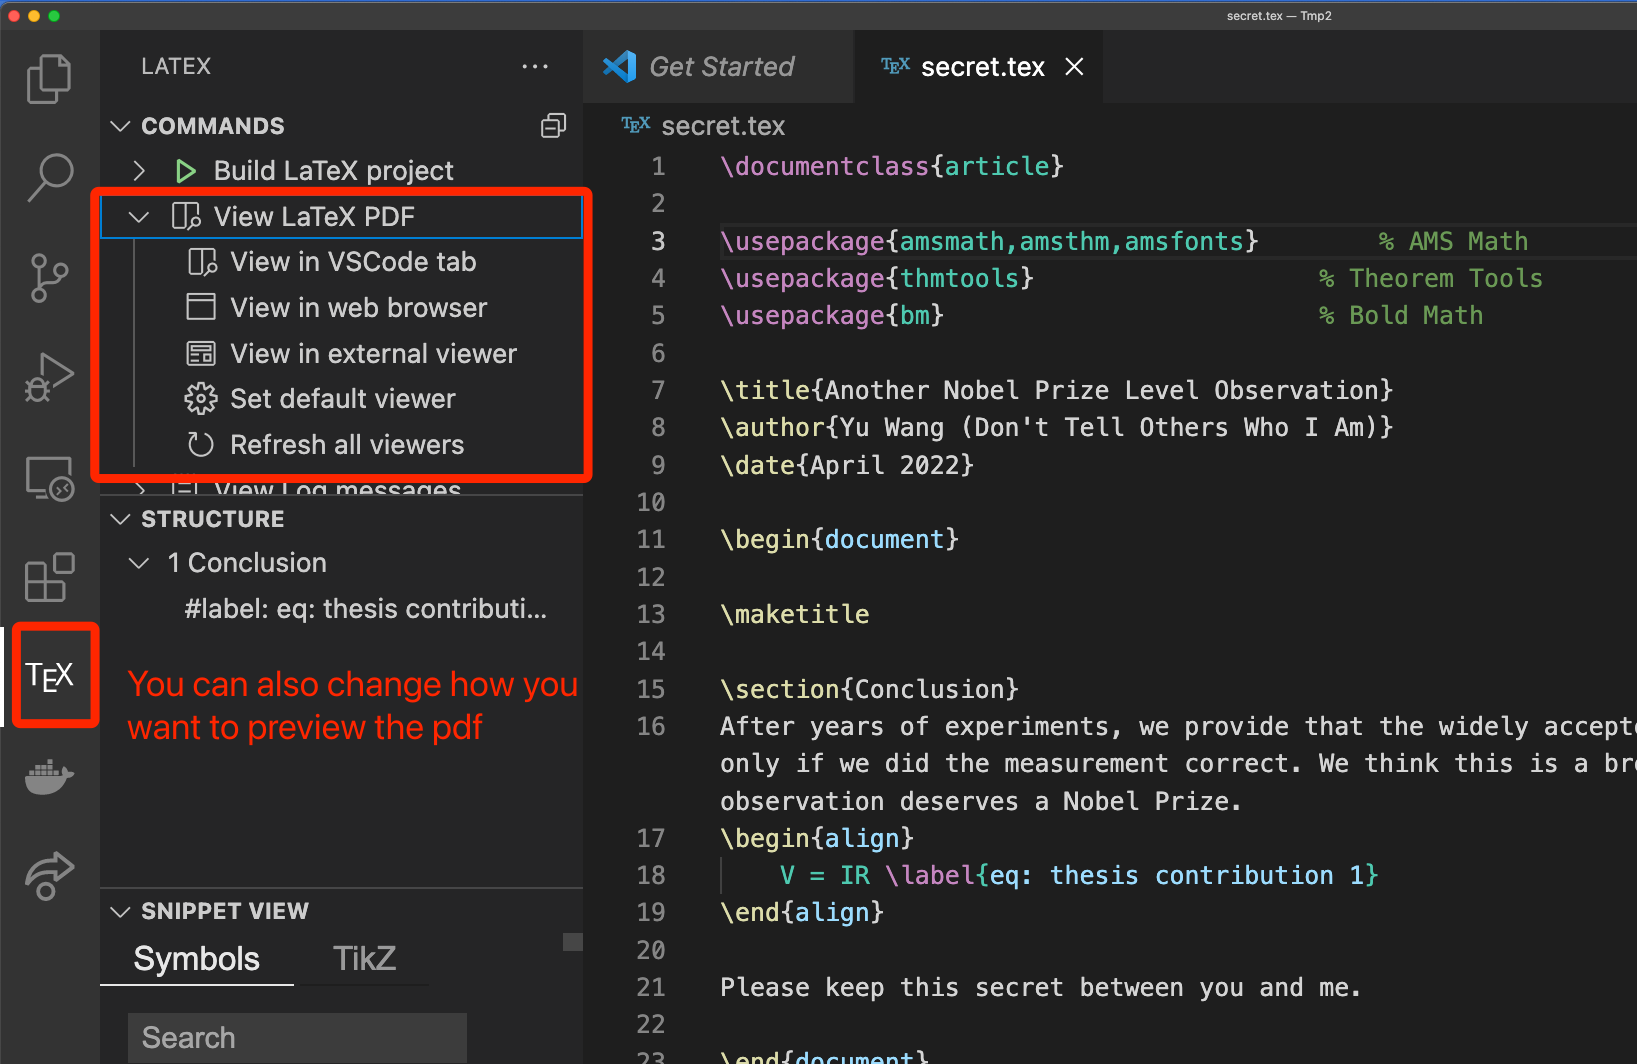
Task: Click the green Build play icon
Action: click(x=185, y=171)
